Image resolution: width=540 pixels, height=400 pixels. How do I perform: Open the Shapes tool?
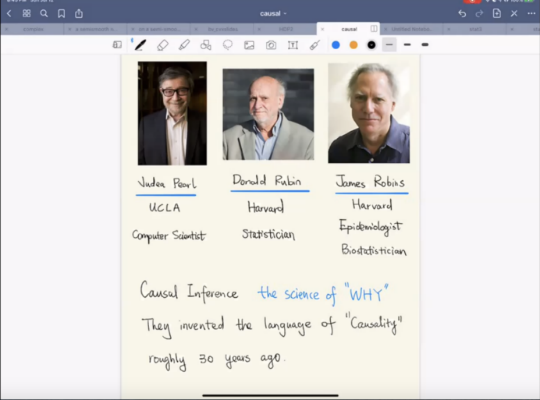tap(206, 45)
